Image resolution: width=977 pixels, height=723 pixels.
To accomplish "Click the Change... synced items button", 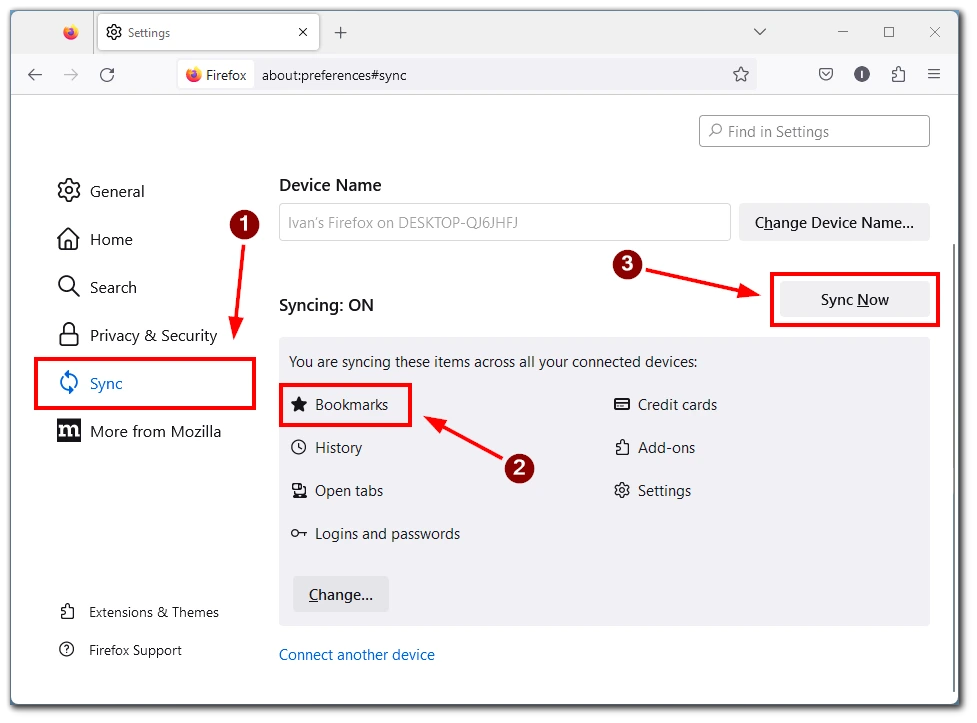I will pos(341,595).
